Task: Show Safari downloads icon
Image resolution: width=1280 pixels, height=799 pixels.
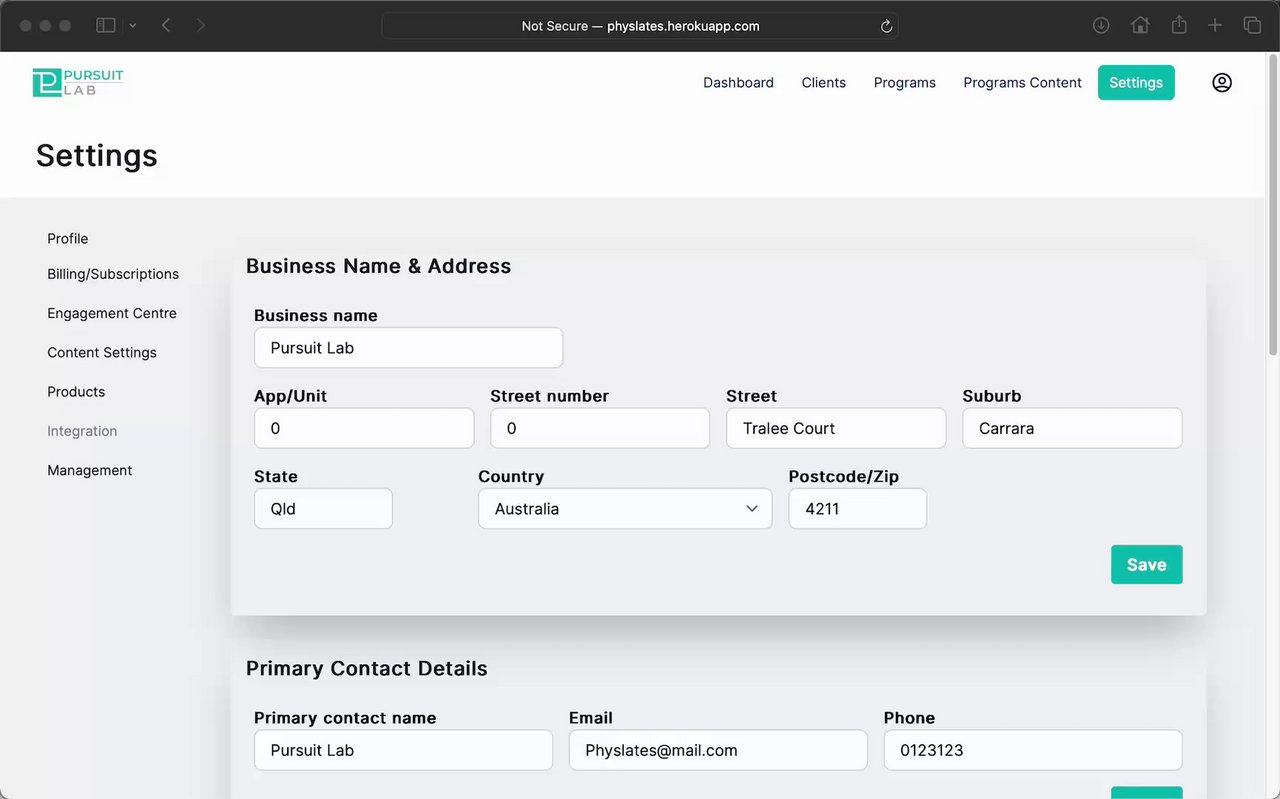Action: point(1101,26)
